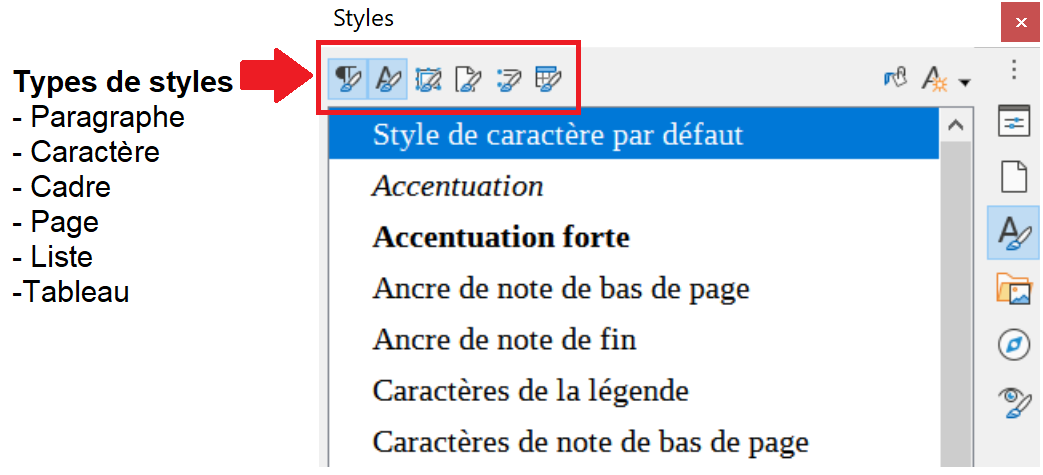1043x475 pixels.
Task: Click New Style from Selection icon
Action: click(x=935, y=79)
